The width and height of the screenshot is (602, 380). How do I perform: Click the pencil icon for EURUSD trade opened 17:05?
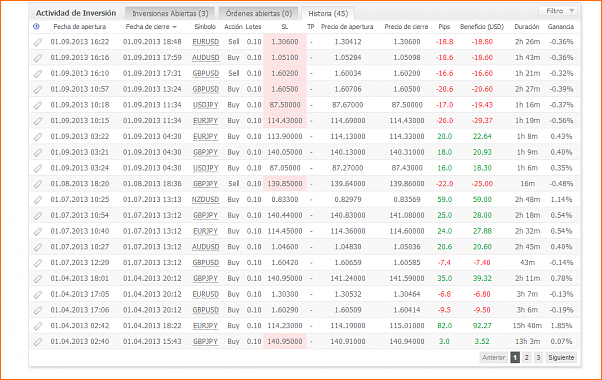(38, 294)
